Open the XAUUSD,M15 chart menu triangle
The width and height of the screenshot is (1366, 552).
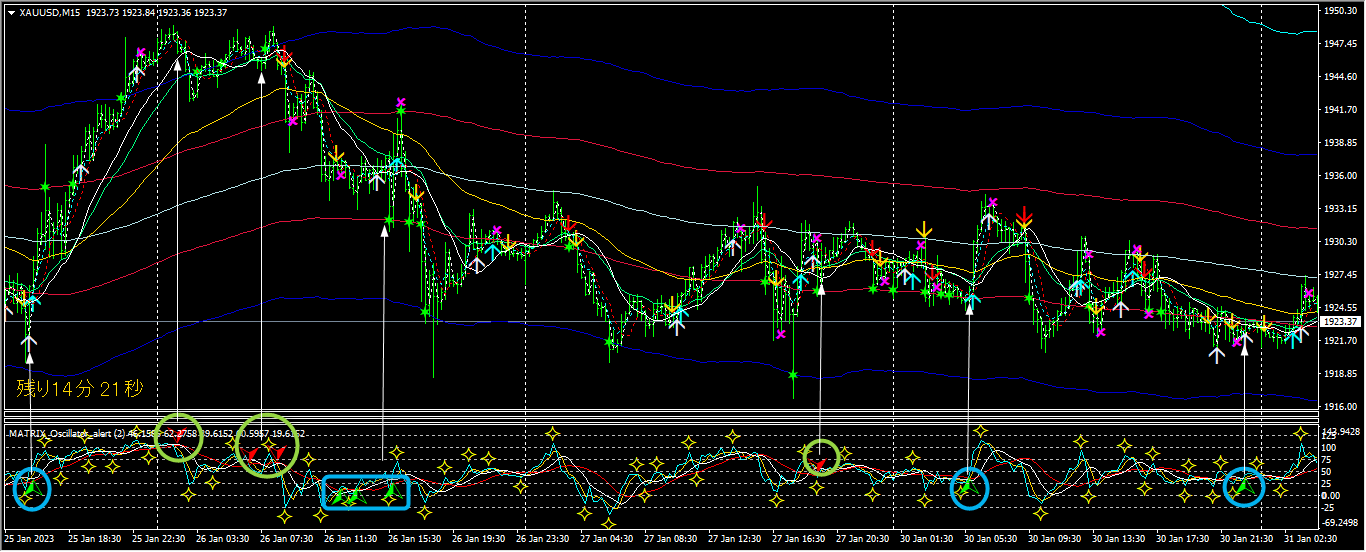pyautogui.click(x=11, y=12)
